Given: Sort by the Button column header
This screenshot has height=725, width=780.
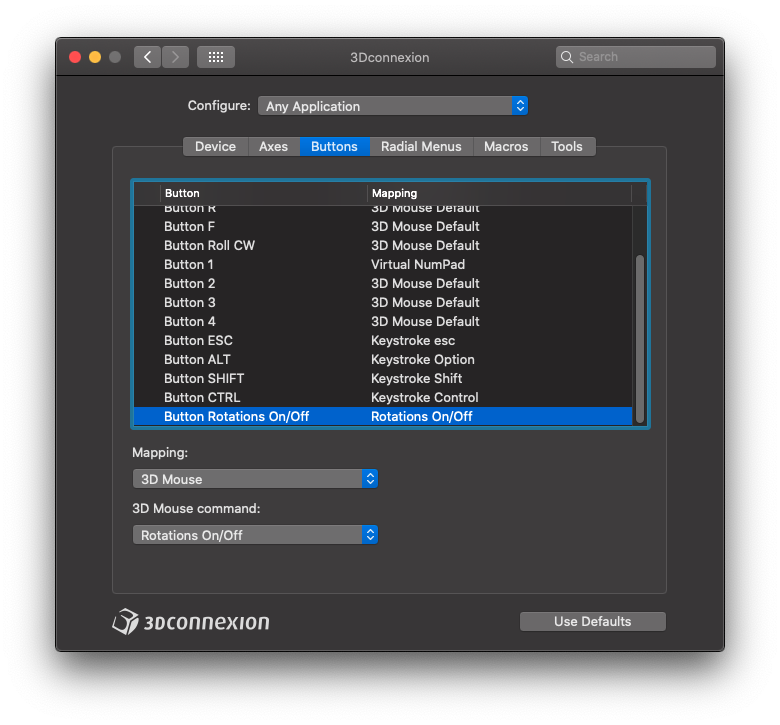Looking at the screenshot, I should click(264, 193).
